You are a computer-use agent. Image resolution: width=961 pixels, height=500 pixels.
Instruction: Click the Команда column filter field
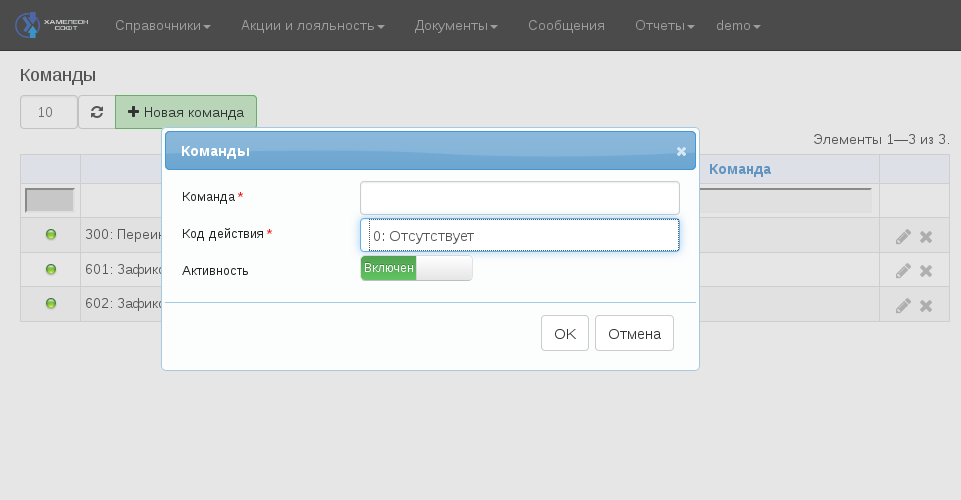click(785, 200)
